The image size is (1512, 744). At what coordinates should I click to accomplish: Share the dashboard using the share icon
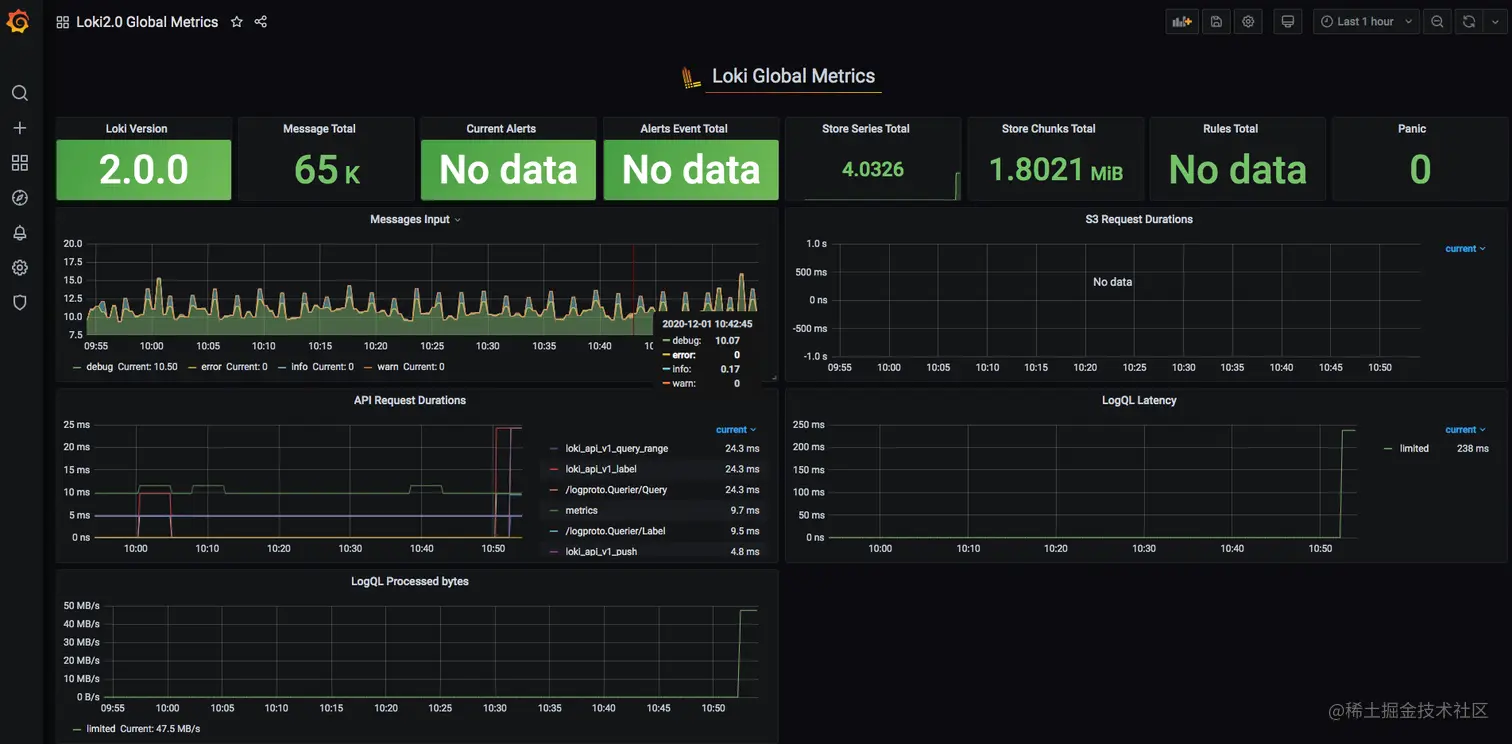[x=261, y=22]
